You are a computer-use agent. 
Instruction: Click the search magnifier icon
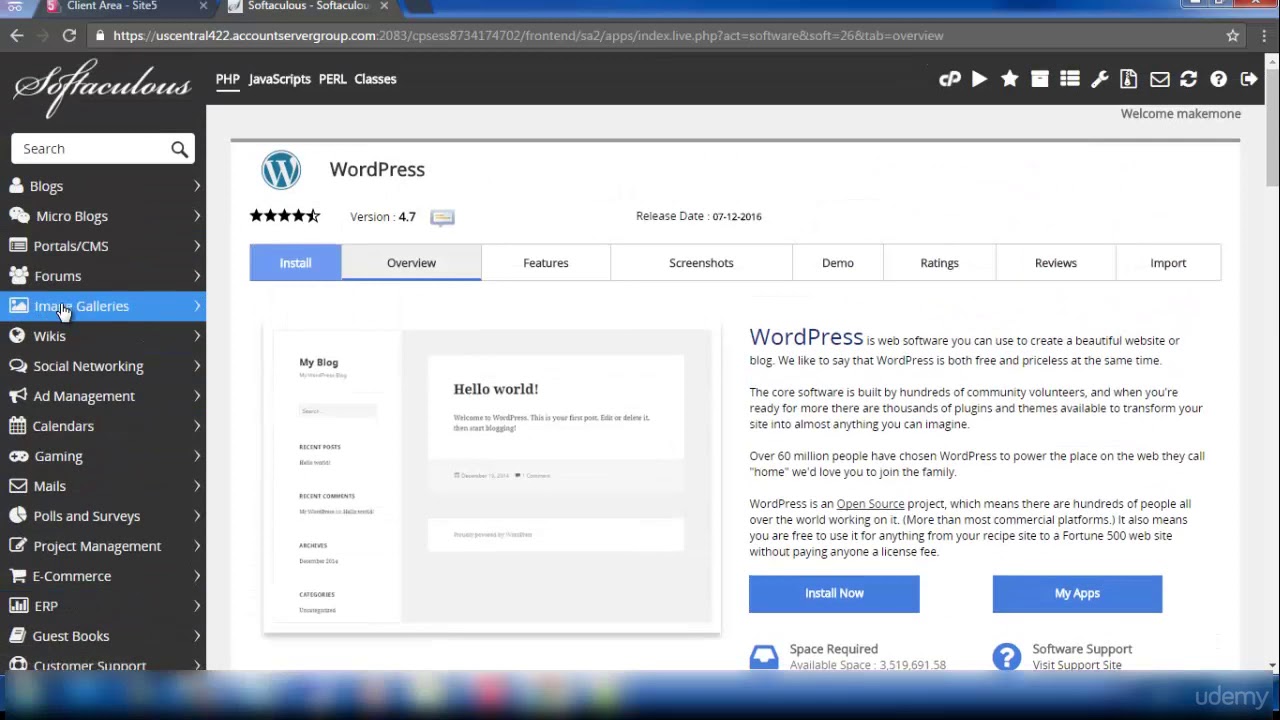point(179,149)
